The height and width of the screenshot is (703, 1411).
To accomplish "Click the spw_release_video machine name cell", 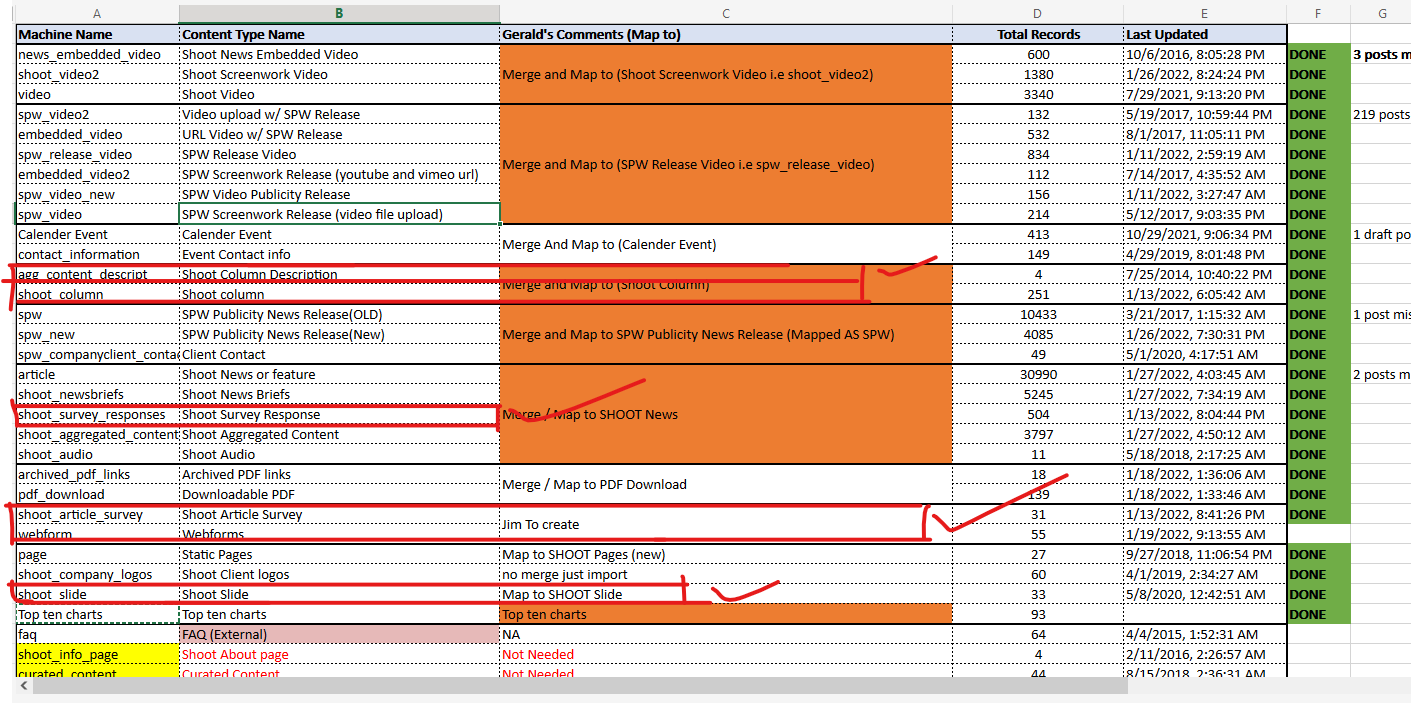I will pyautogui.click(x=97, y=154).
